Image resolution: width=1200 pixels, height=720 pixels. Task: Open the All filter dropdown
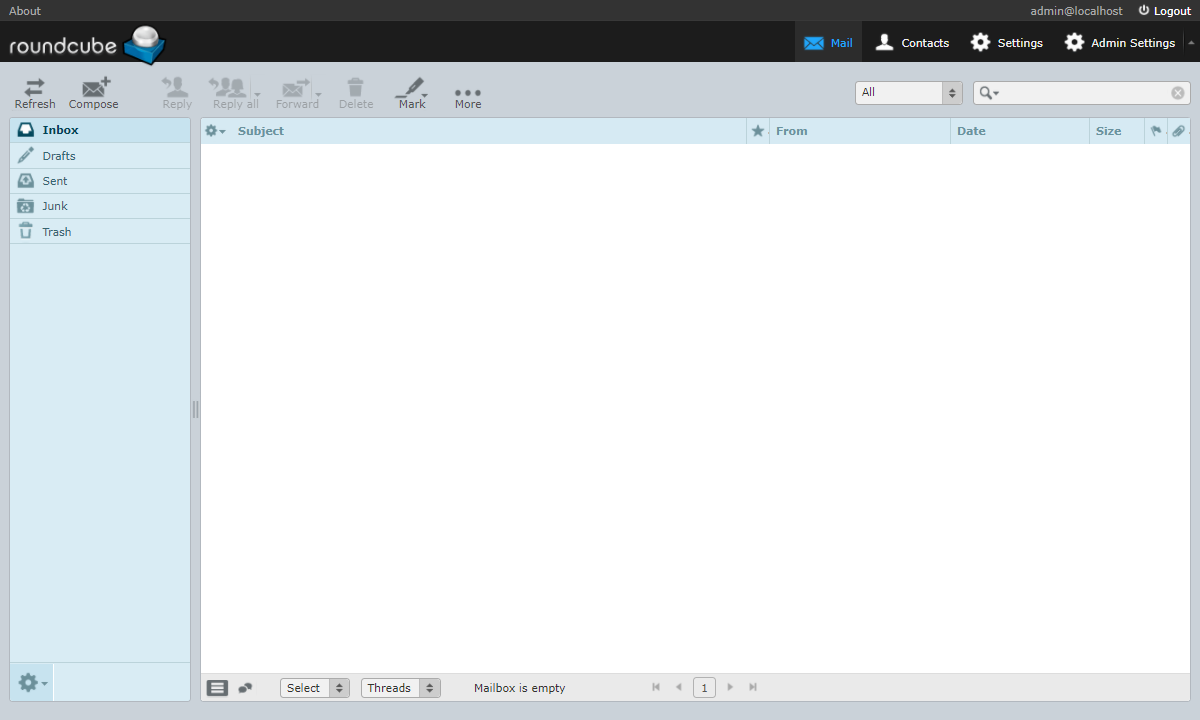908,93
